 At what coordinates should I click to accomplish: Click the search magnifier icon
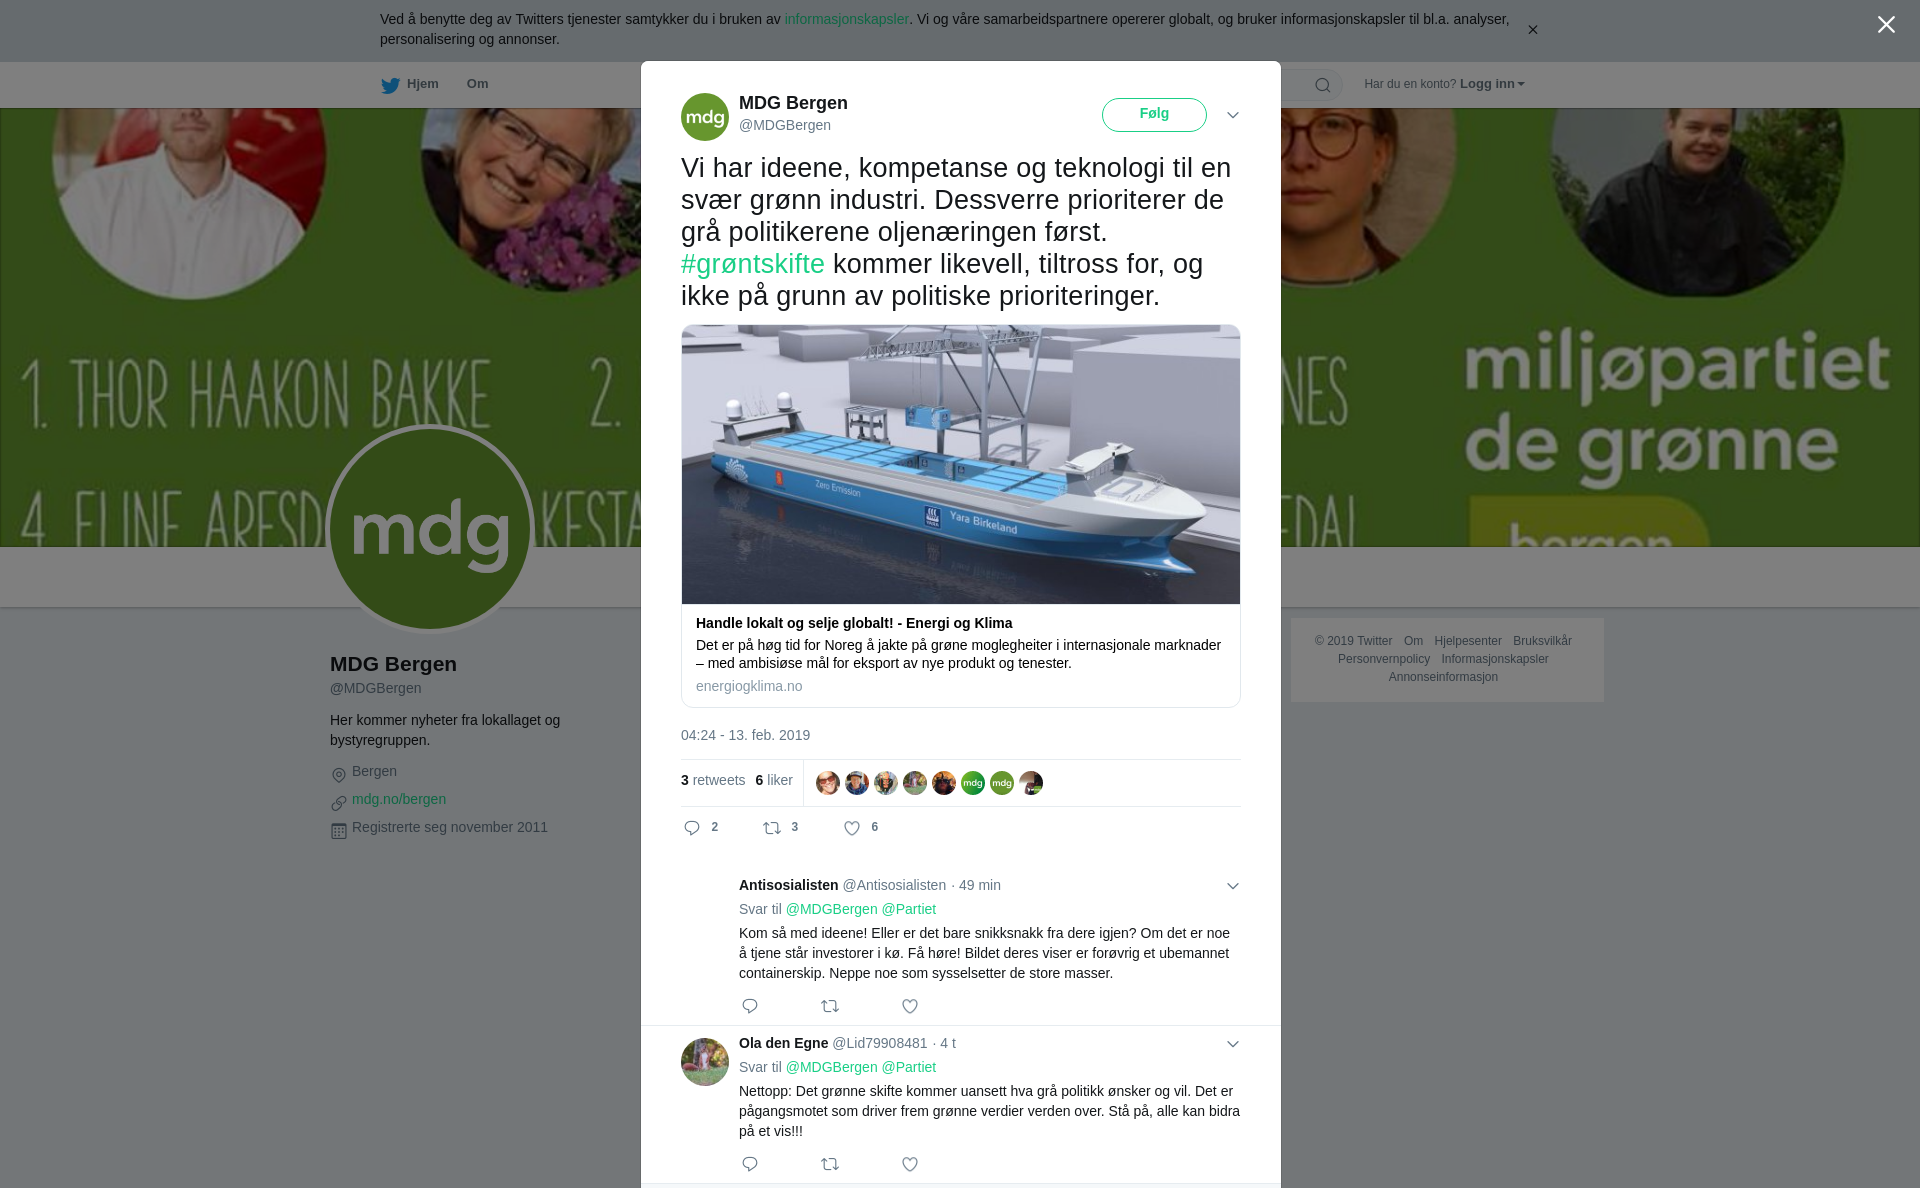click(x=1323, y=85)
